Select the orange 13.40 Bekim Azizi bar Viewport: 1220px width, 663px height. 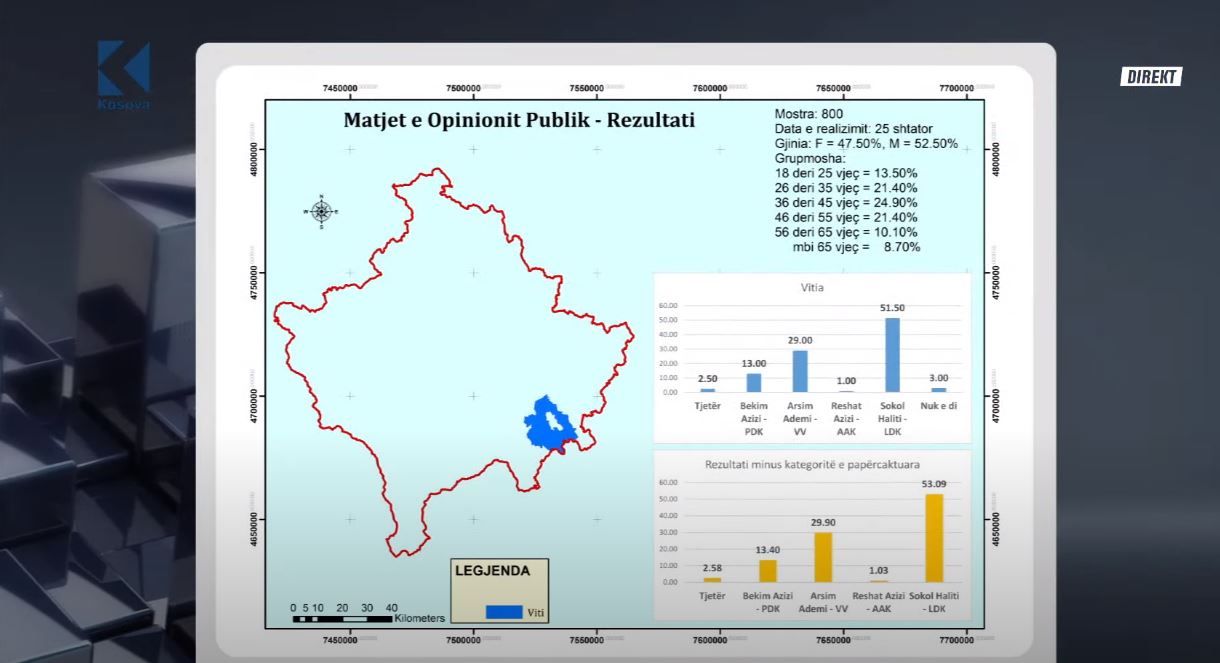coord(768,570)
